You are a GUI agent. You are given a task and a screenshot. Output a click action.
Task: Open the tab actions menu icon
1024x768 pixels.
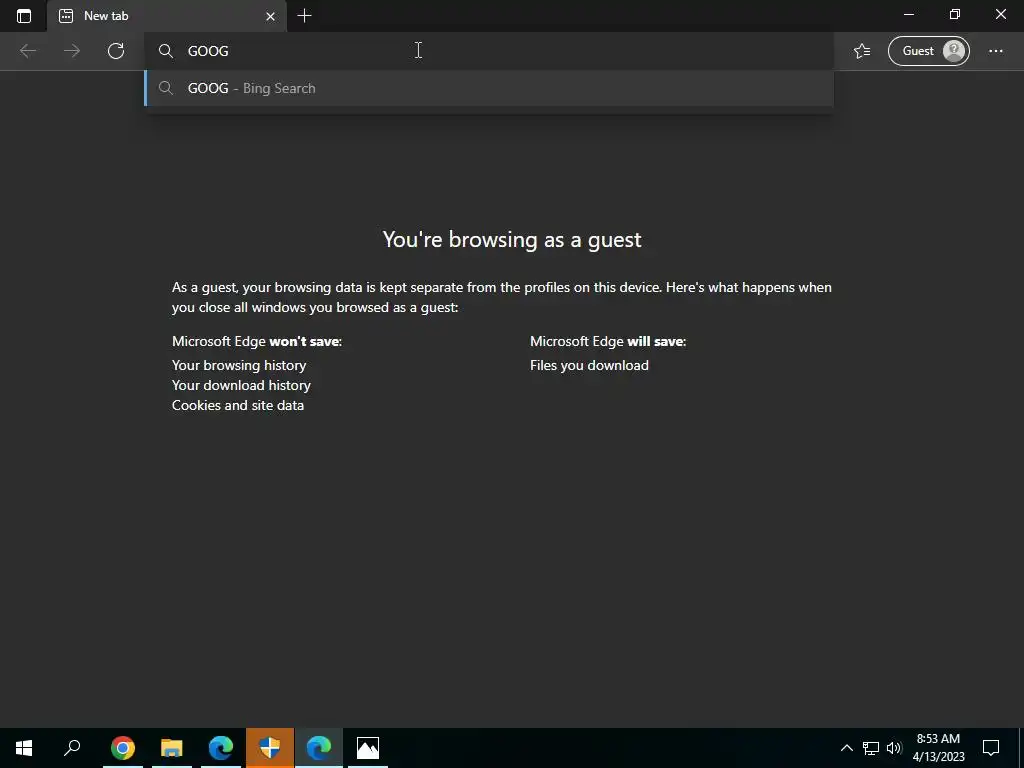click(x=24, y=16)
